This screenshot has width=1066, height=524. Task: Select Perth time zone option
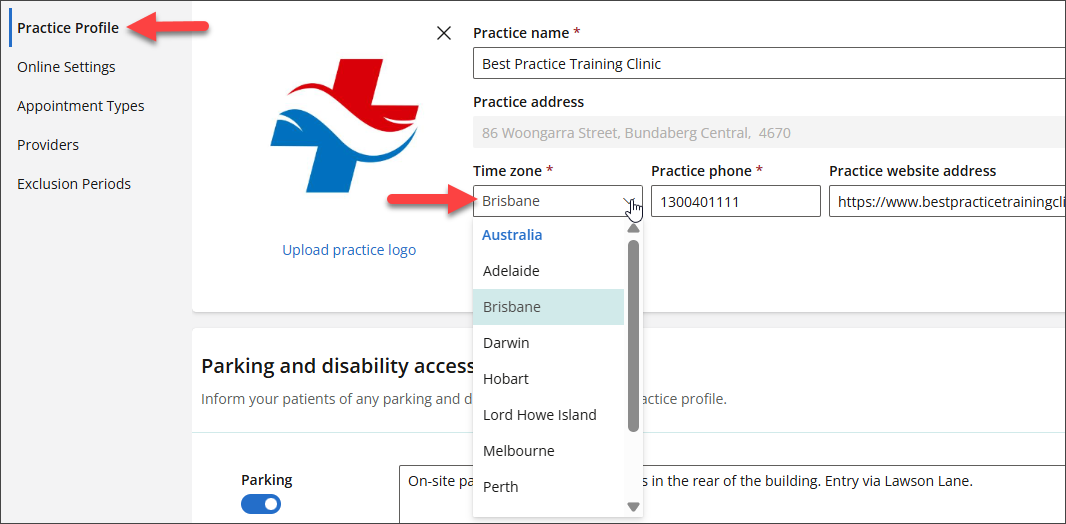500,487
